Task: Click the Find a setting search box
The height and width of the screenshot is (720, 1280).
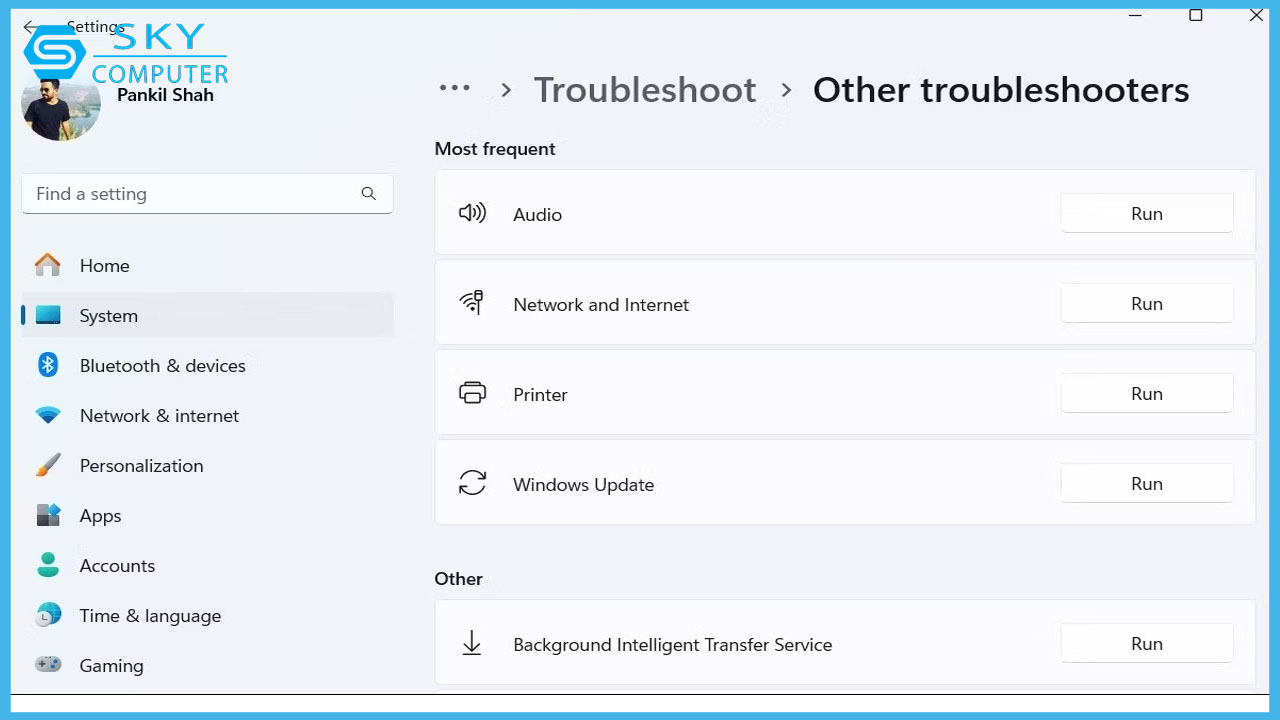Action: 207,194
